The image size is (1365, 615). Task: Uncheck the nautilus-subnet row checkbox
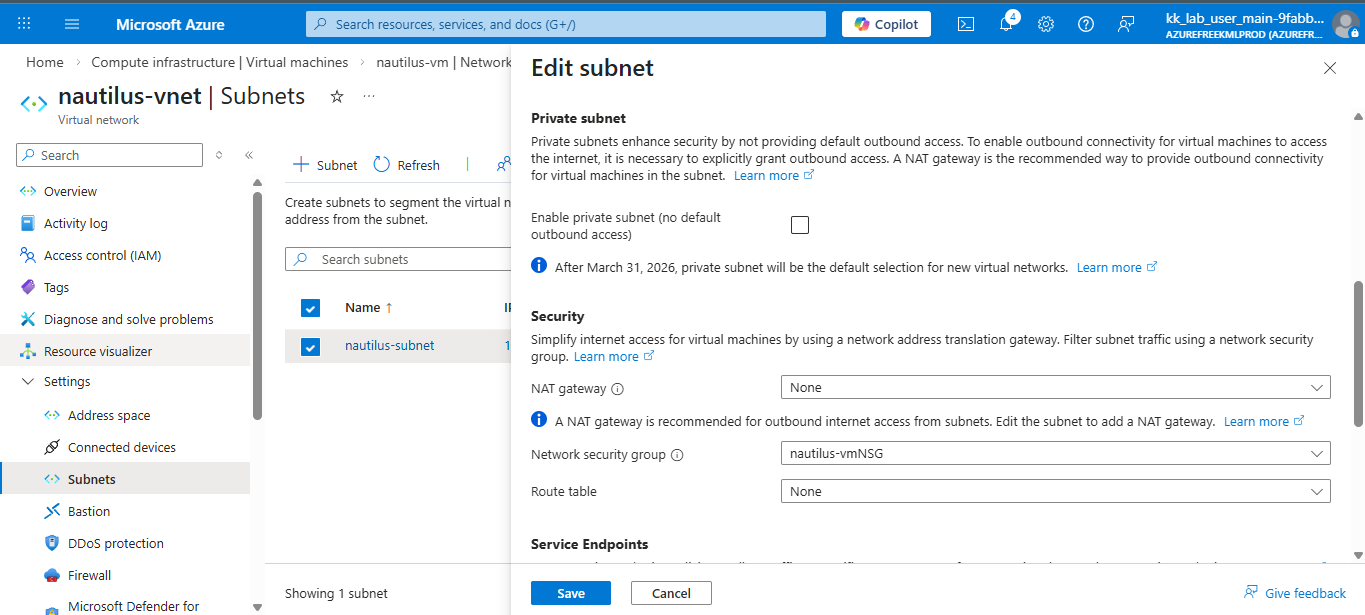click(x=310, y=346)
